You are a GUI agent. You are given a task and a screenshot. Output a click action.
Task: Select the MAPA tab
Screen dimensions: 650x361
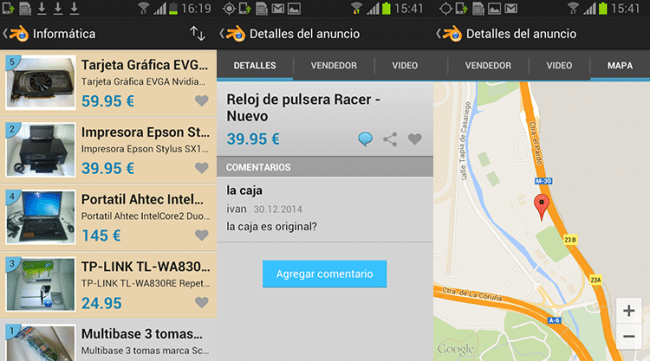[620, 65]
